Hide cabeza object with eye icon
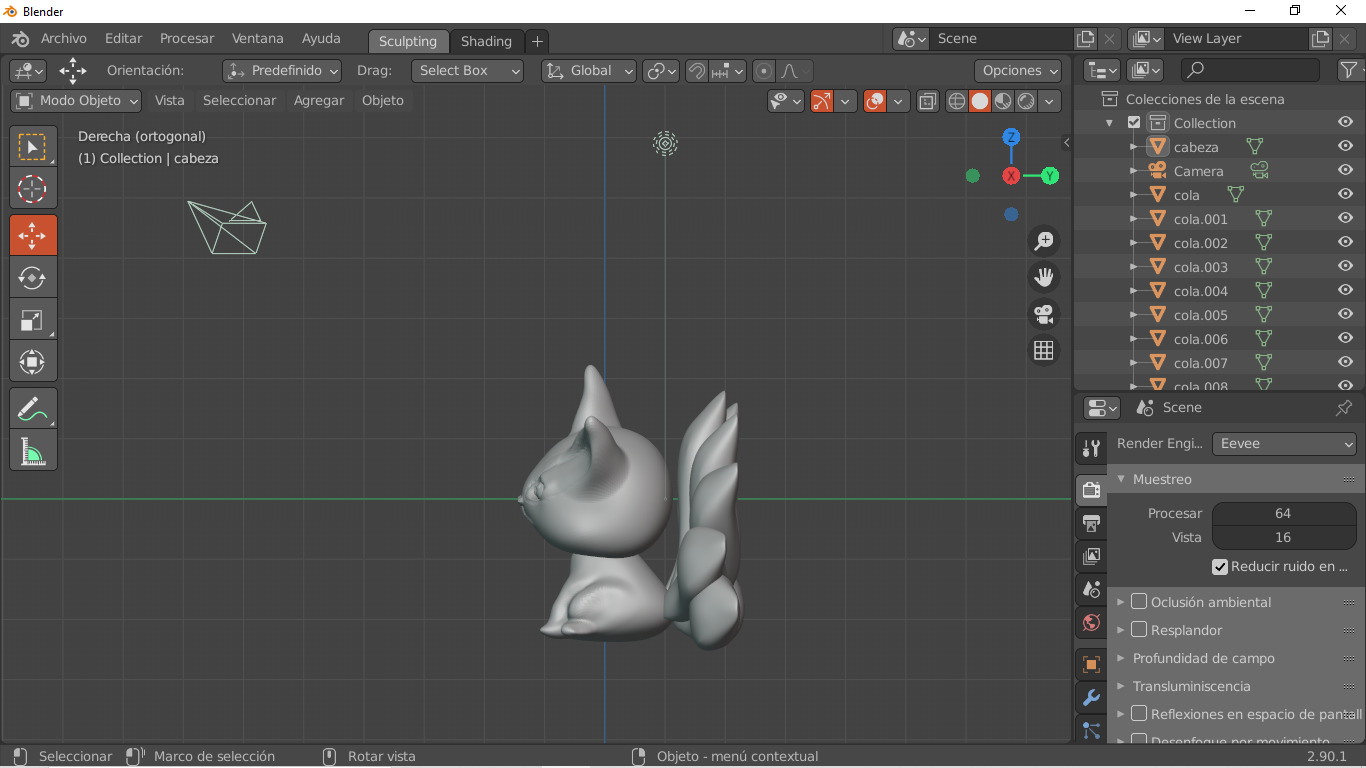Screen dimensions: 1366x768 coord(1345,147)
